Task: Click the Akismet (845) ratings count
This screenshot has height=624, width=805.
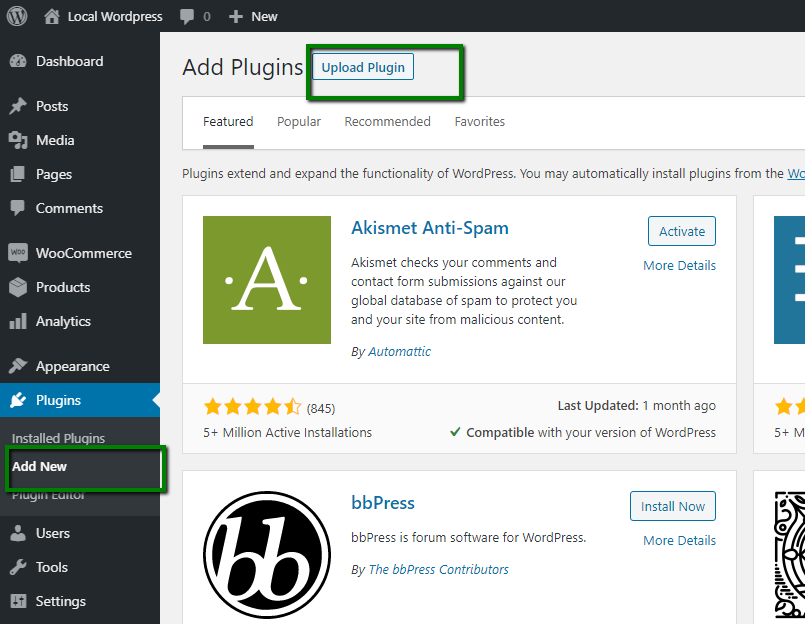Action: [x=321, y=408]
